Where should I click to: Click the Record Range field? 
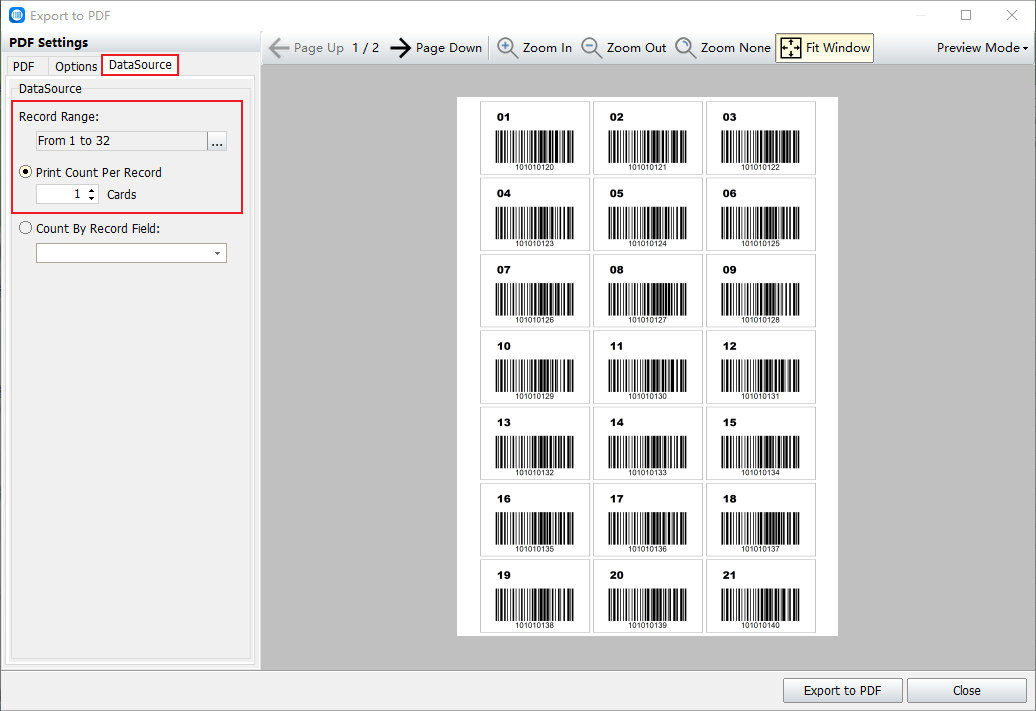pyautogui.click(x=122, y=141)
